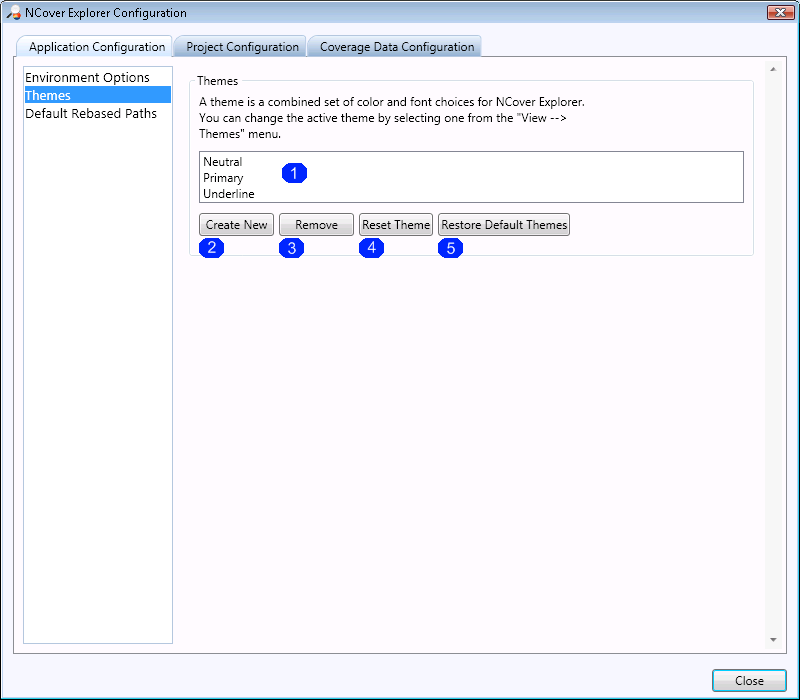
Task: Select the Application Configuration tab
Action: tap(95, 46)
